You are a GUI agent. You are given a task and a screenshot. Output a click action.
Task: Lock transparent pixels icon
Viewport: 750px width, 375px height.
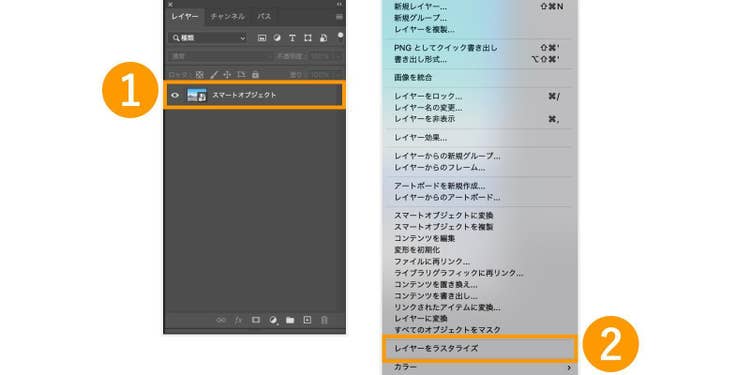pyautogui.click(x=200, y=75)
